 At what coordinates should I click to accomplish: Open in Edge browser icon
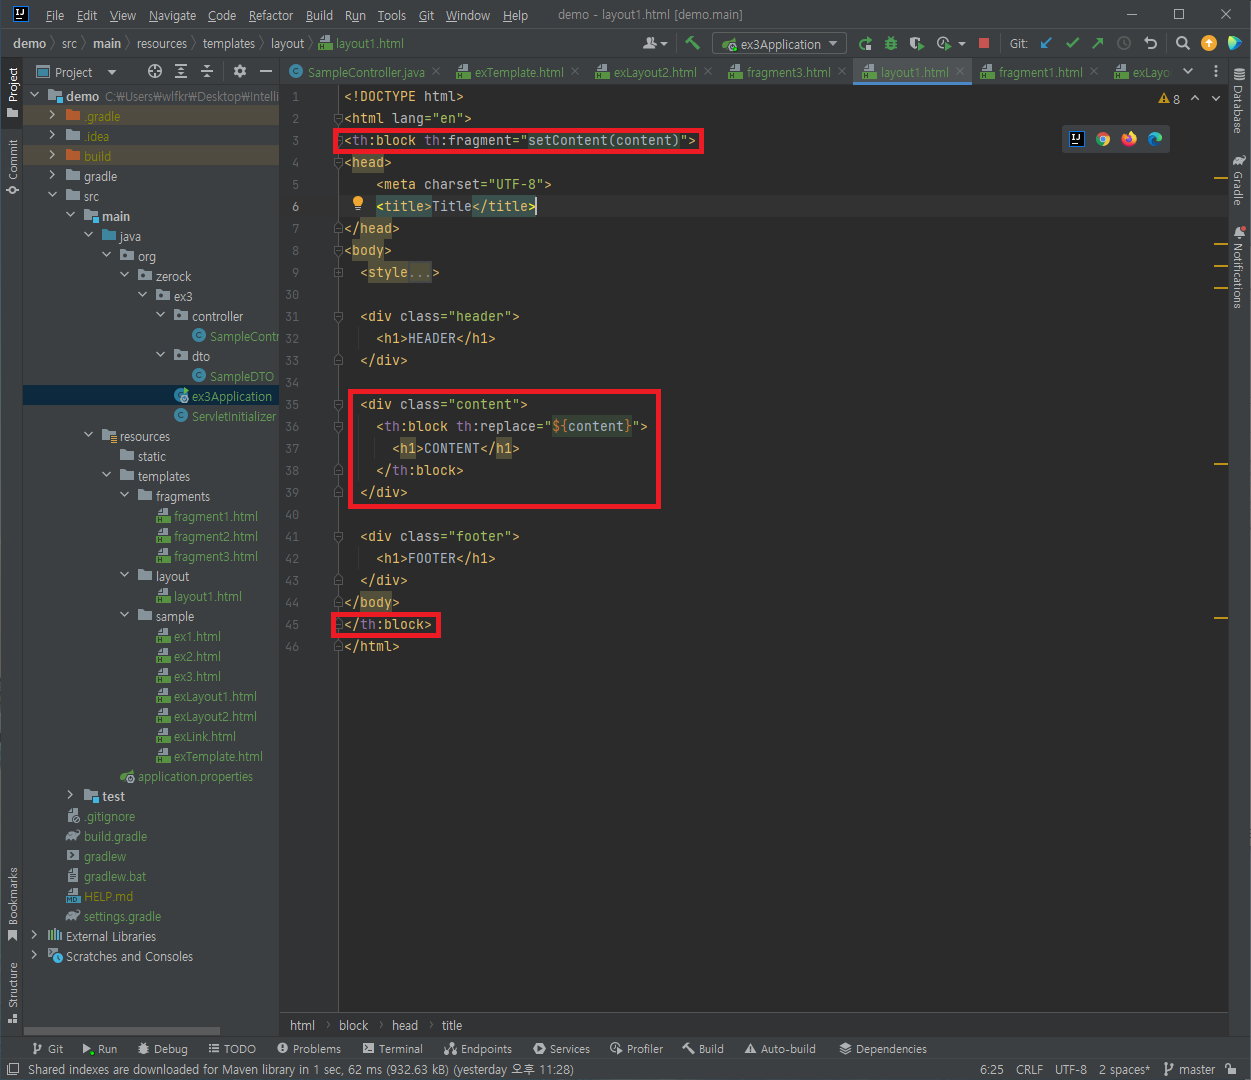click(x=1155, y=139)
